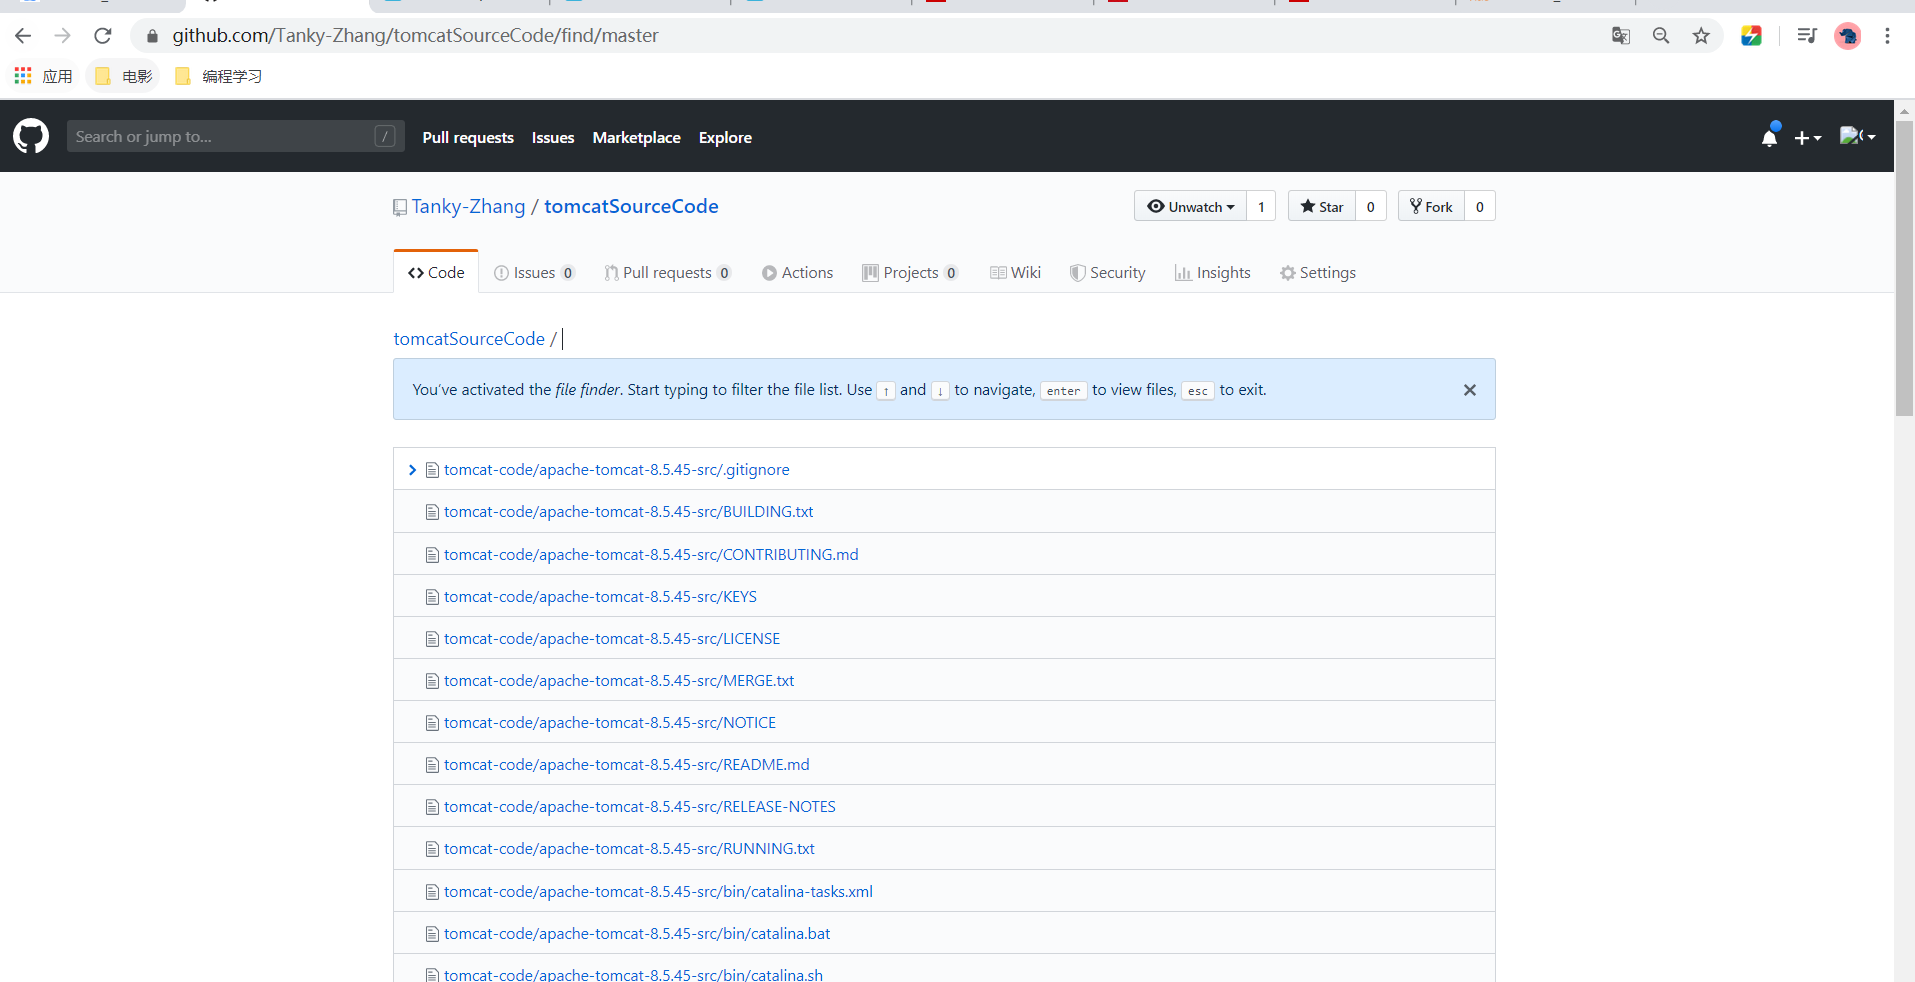Open Pull requests in top navigation
This screenshot has width=1915, height=982.
pyautogui.click(x=468, y=138)
